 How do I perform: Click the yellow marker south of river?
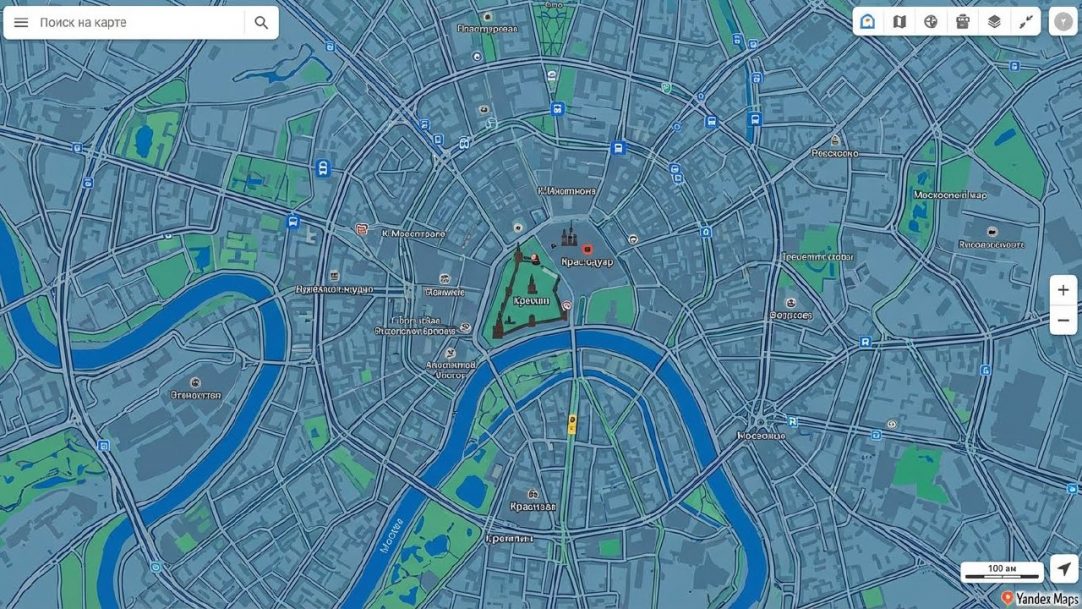pos(572,424)
